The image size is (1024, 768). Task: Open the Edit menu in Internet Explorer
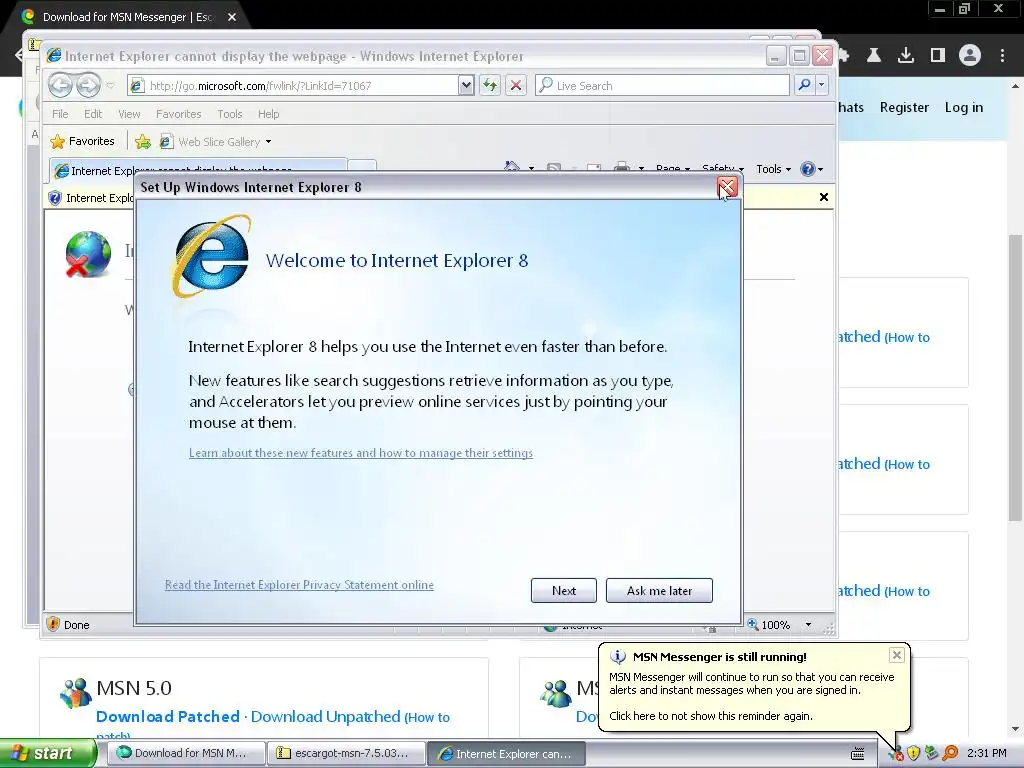pyautogui.click(x=93, y=114)
